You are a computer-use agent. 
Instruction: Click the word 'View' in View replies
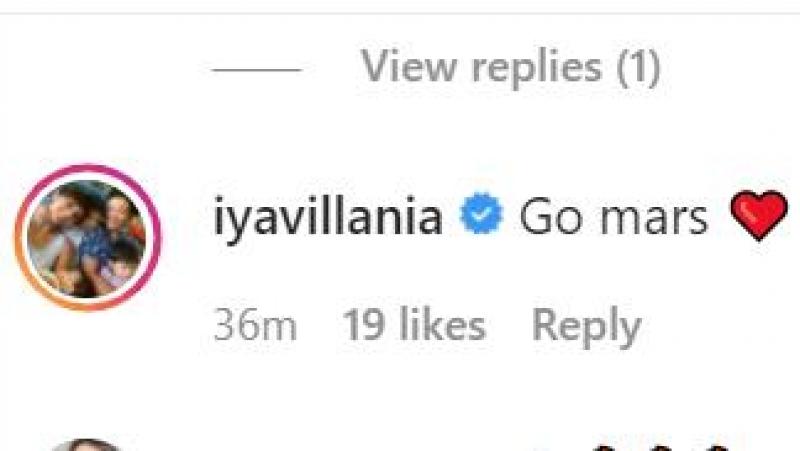(409, 66)
